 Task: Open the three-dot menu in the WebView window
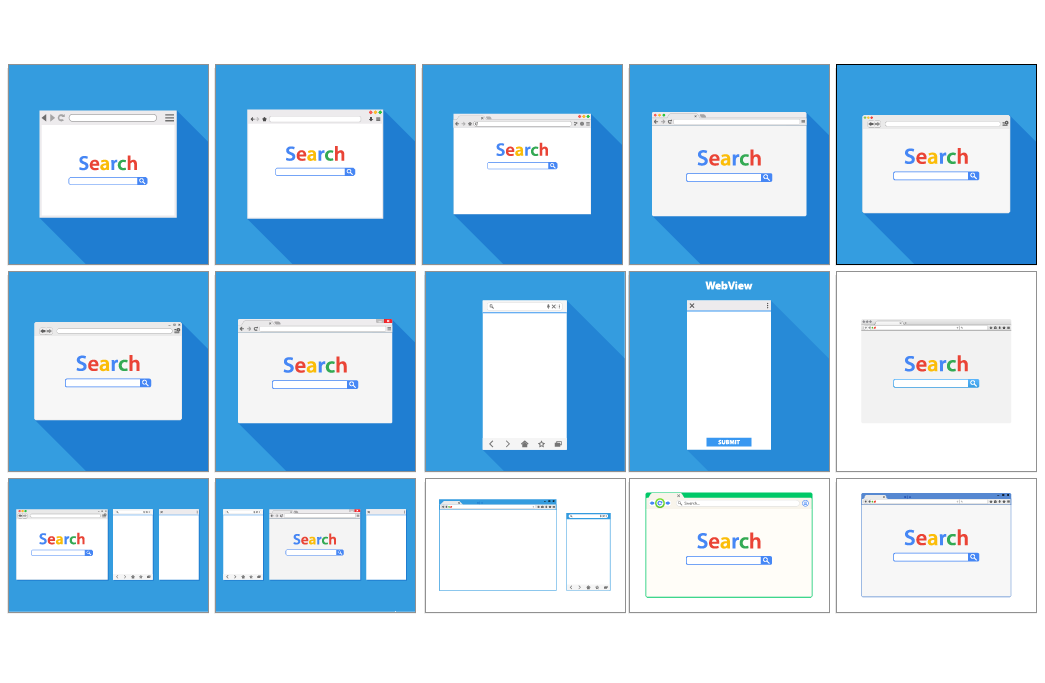[x=767, y=306]
